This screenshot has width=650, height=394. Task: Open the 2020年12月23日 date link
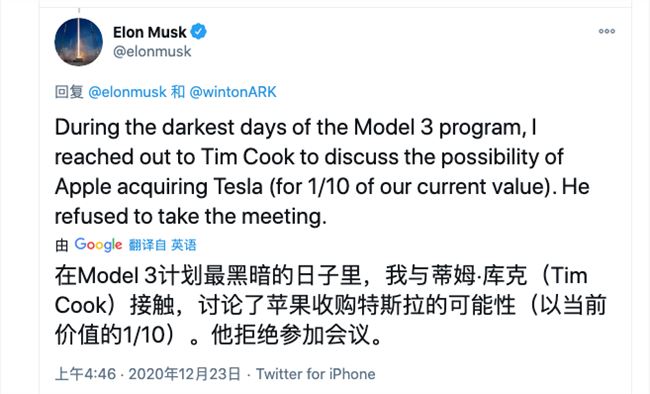click(184, 374)
